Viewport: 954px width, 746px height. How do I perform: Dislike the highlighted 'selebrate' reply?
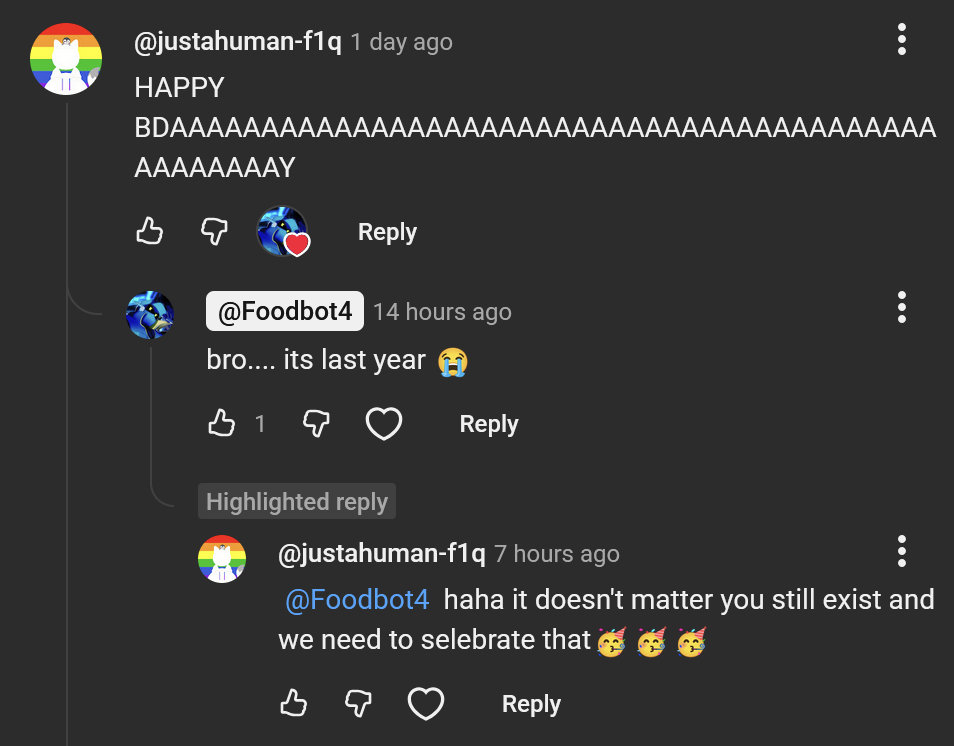(359, 704)
